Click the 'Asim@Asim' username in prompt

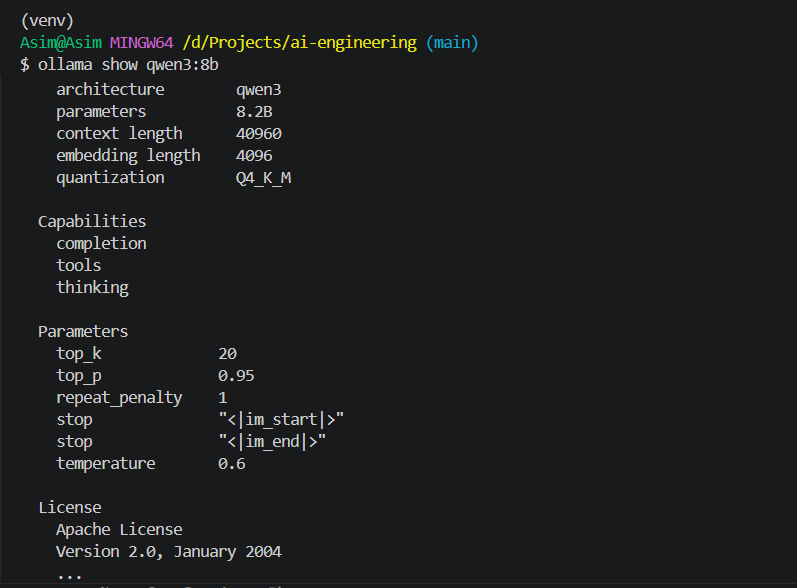click(61, 43)
